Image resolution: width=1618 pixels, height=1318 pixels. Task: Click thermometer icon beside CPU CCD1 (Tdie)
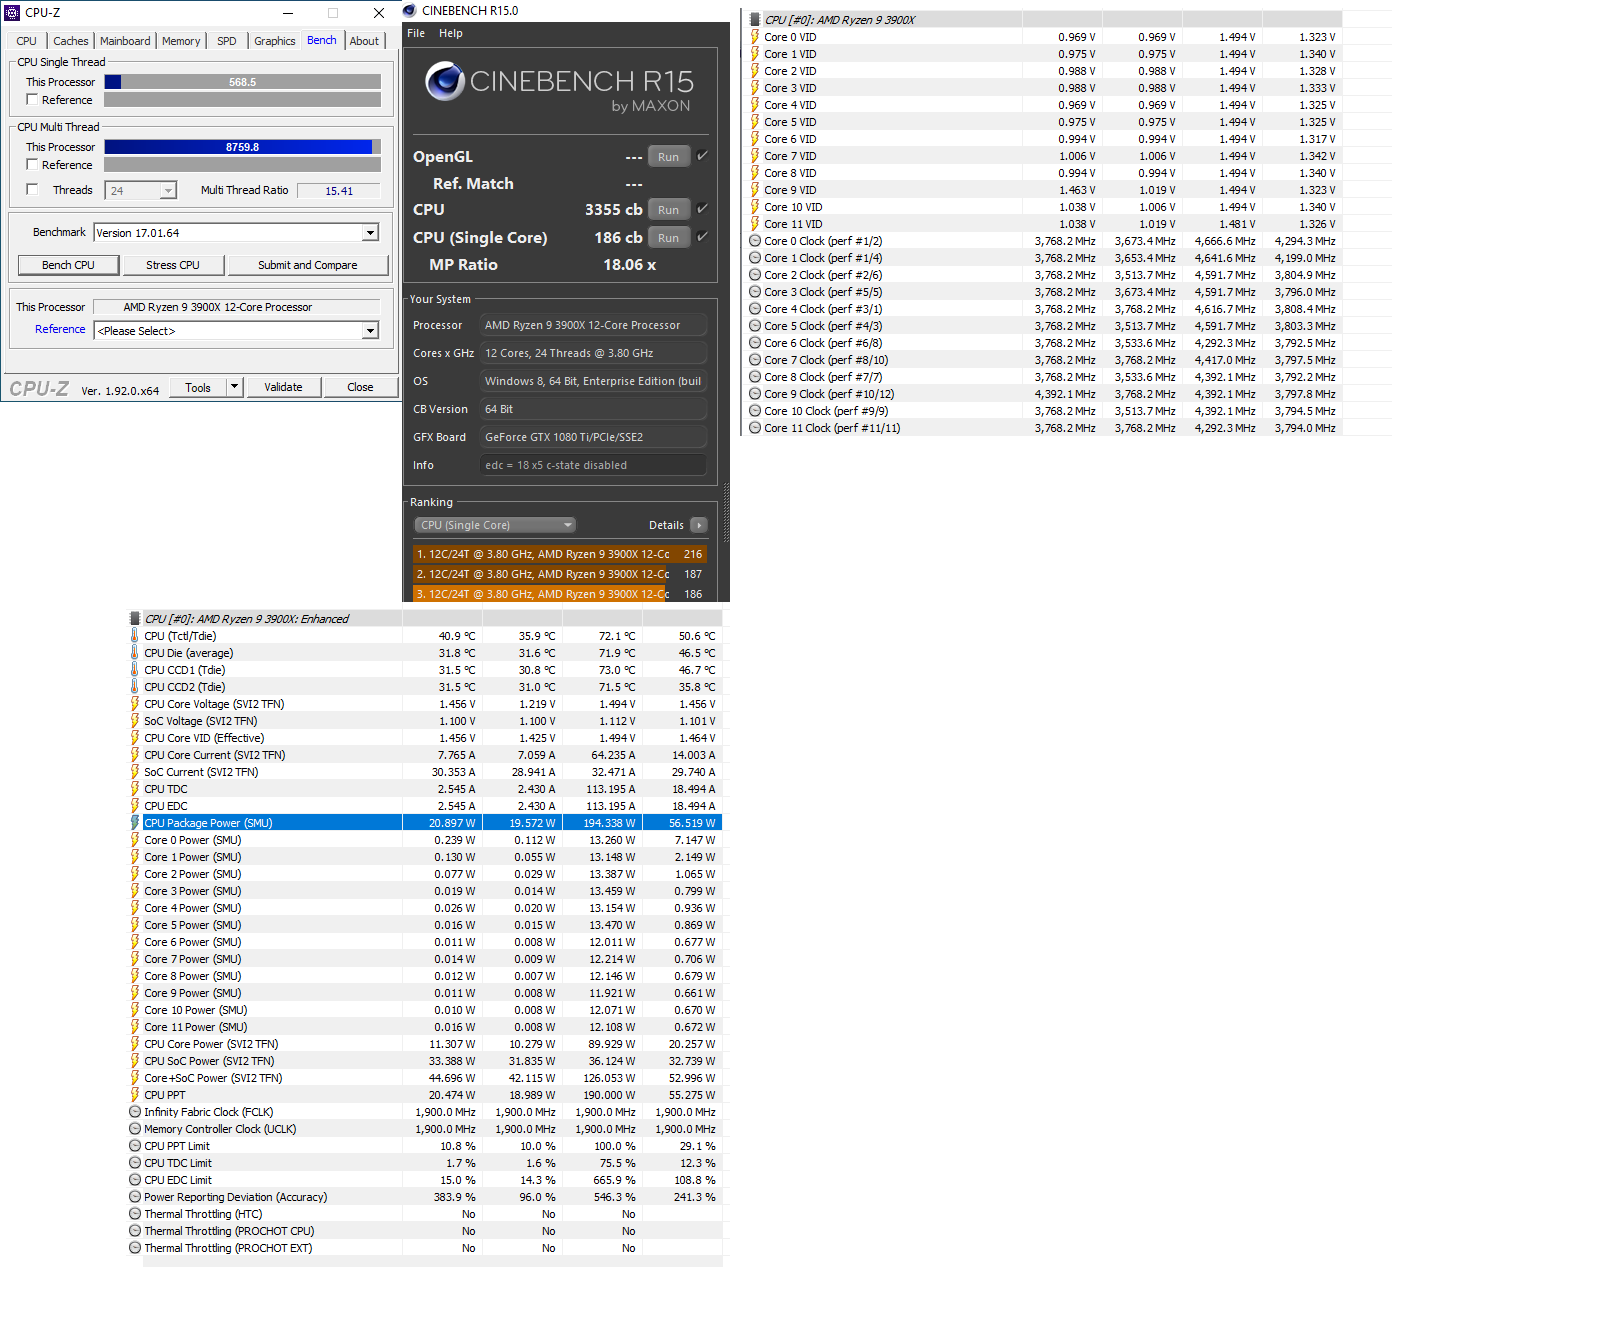(135, 669)
